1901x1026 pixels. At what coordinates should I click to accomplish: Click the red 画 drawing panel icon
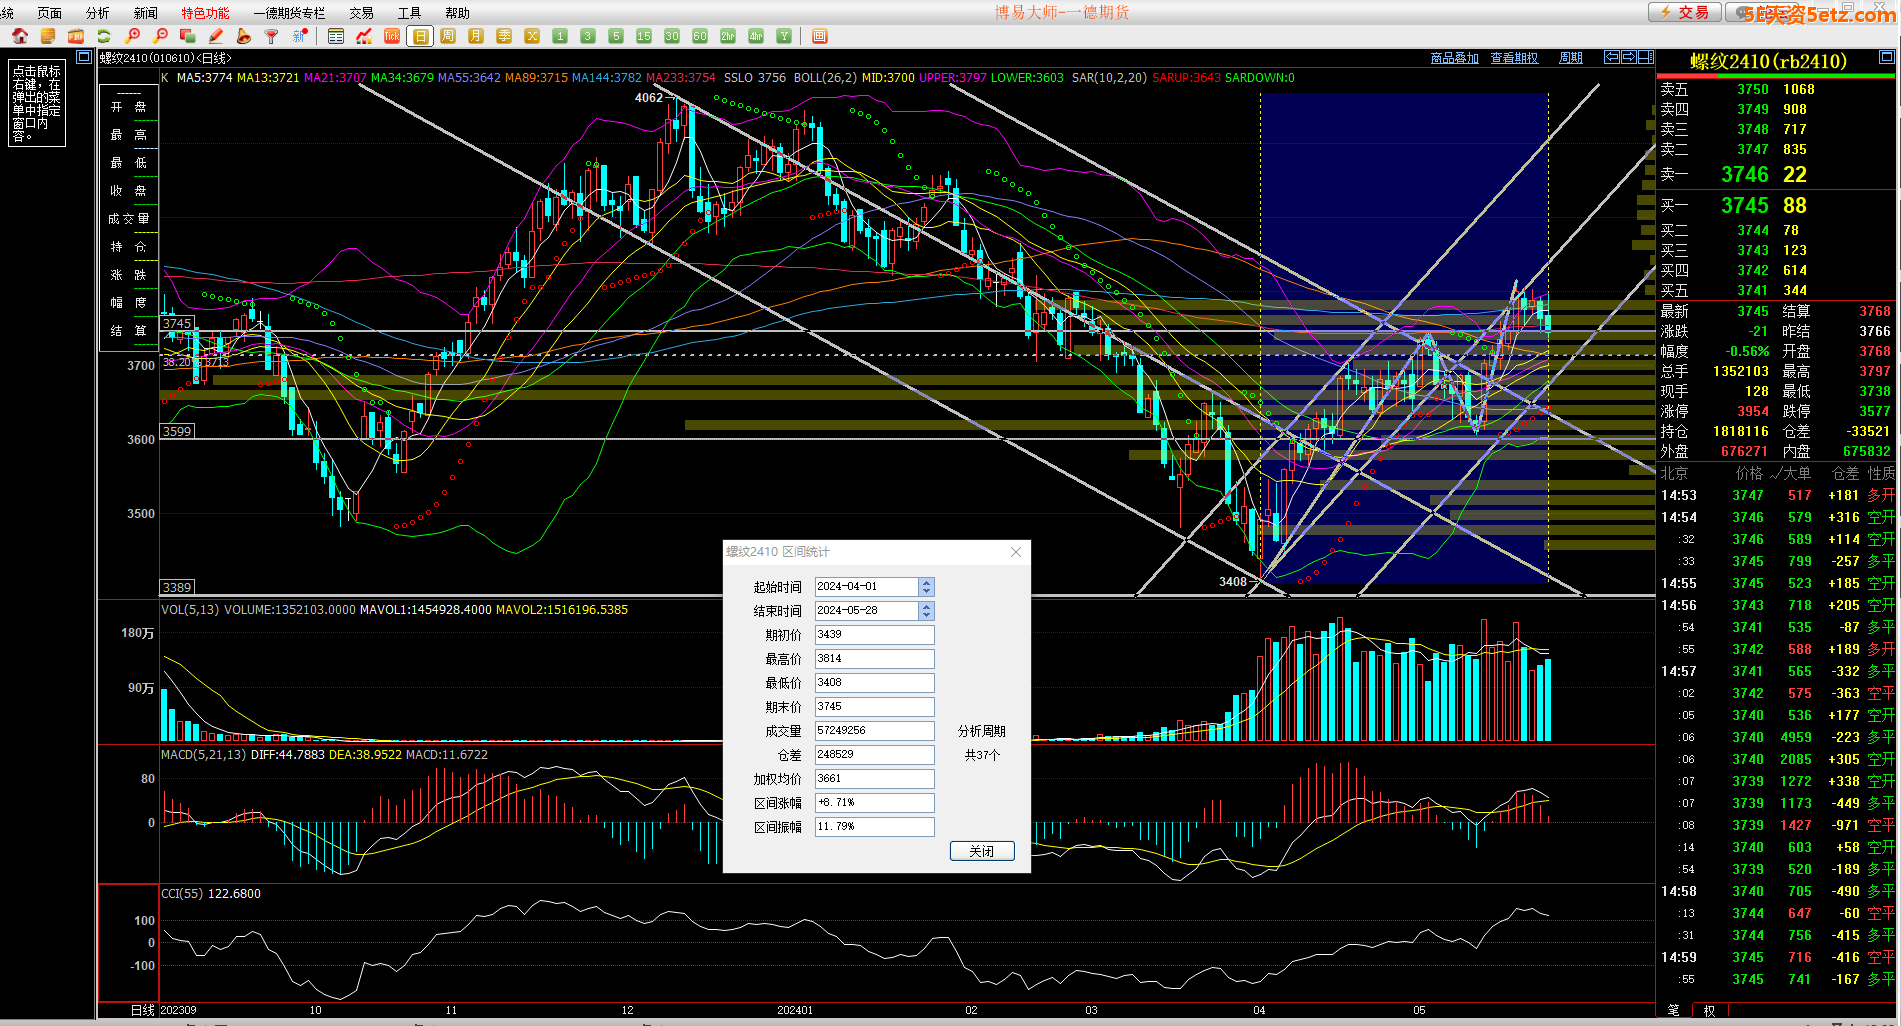click(x=820, y=36)
